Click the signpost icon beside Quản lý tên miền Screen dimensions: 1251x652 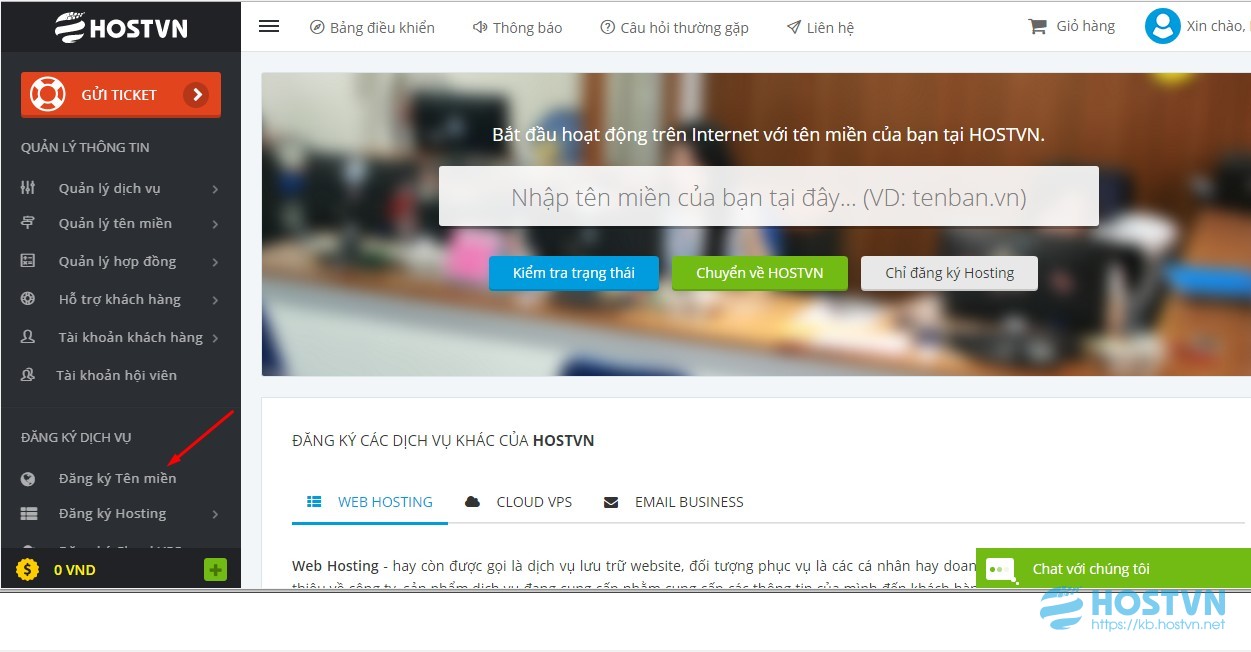click(x=28, y=223)
